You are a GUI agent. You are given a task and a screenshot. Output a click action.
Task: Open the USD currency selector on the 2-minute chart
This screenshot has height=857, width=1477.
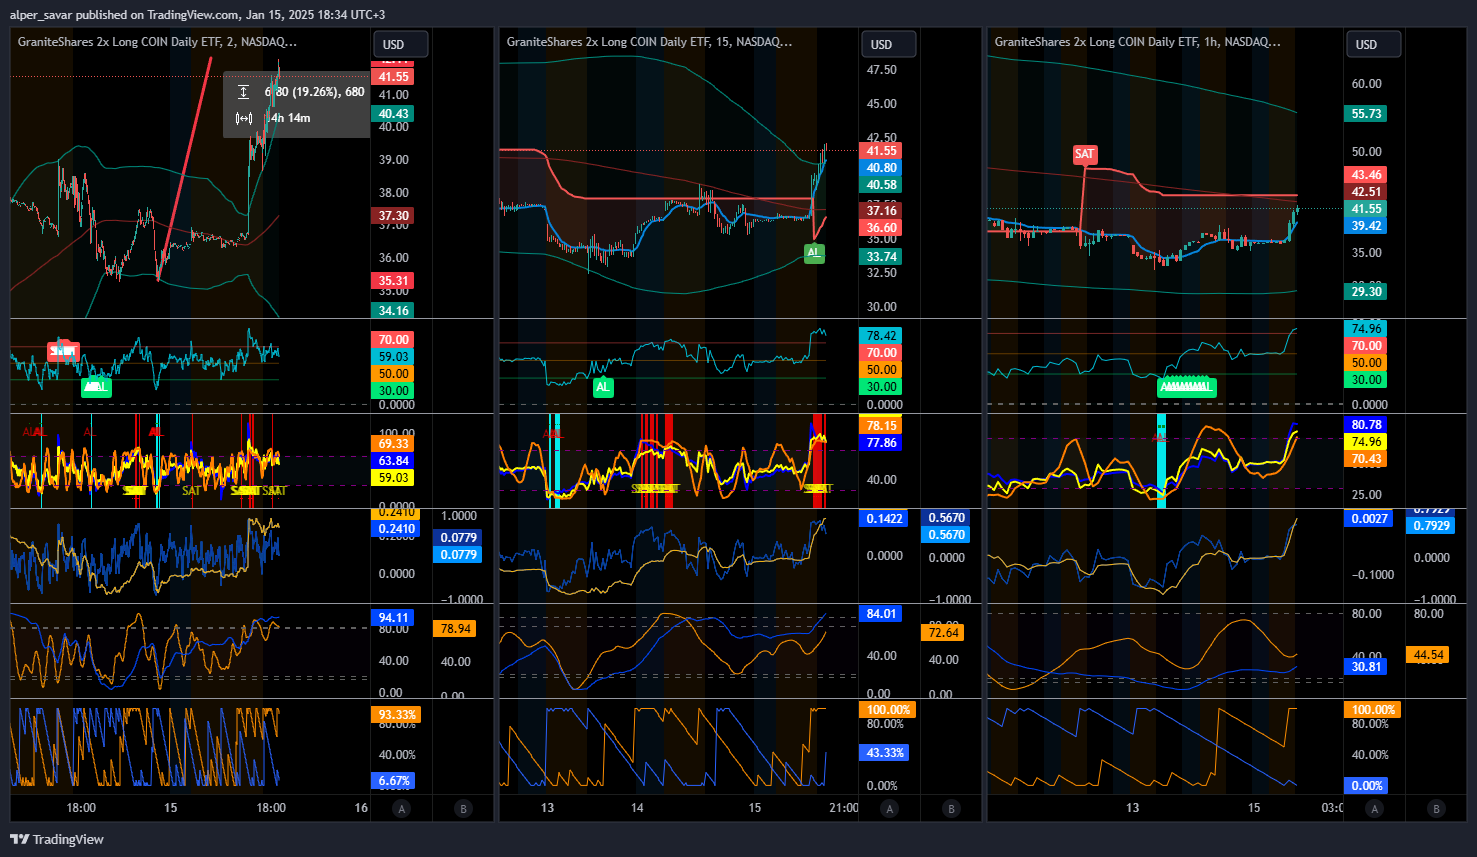click(400, 44)
